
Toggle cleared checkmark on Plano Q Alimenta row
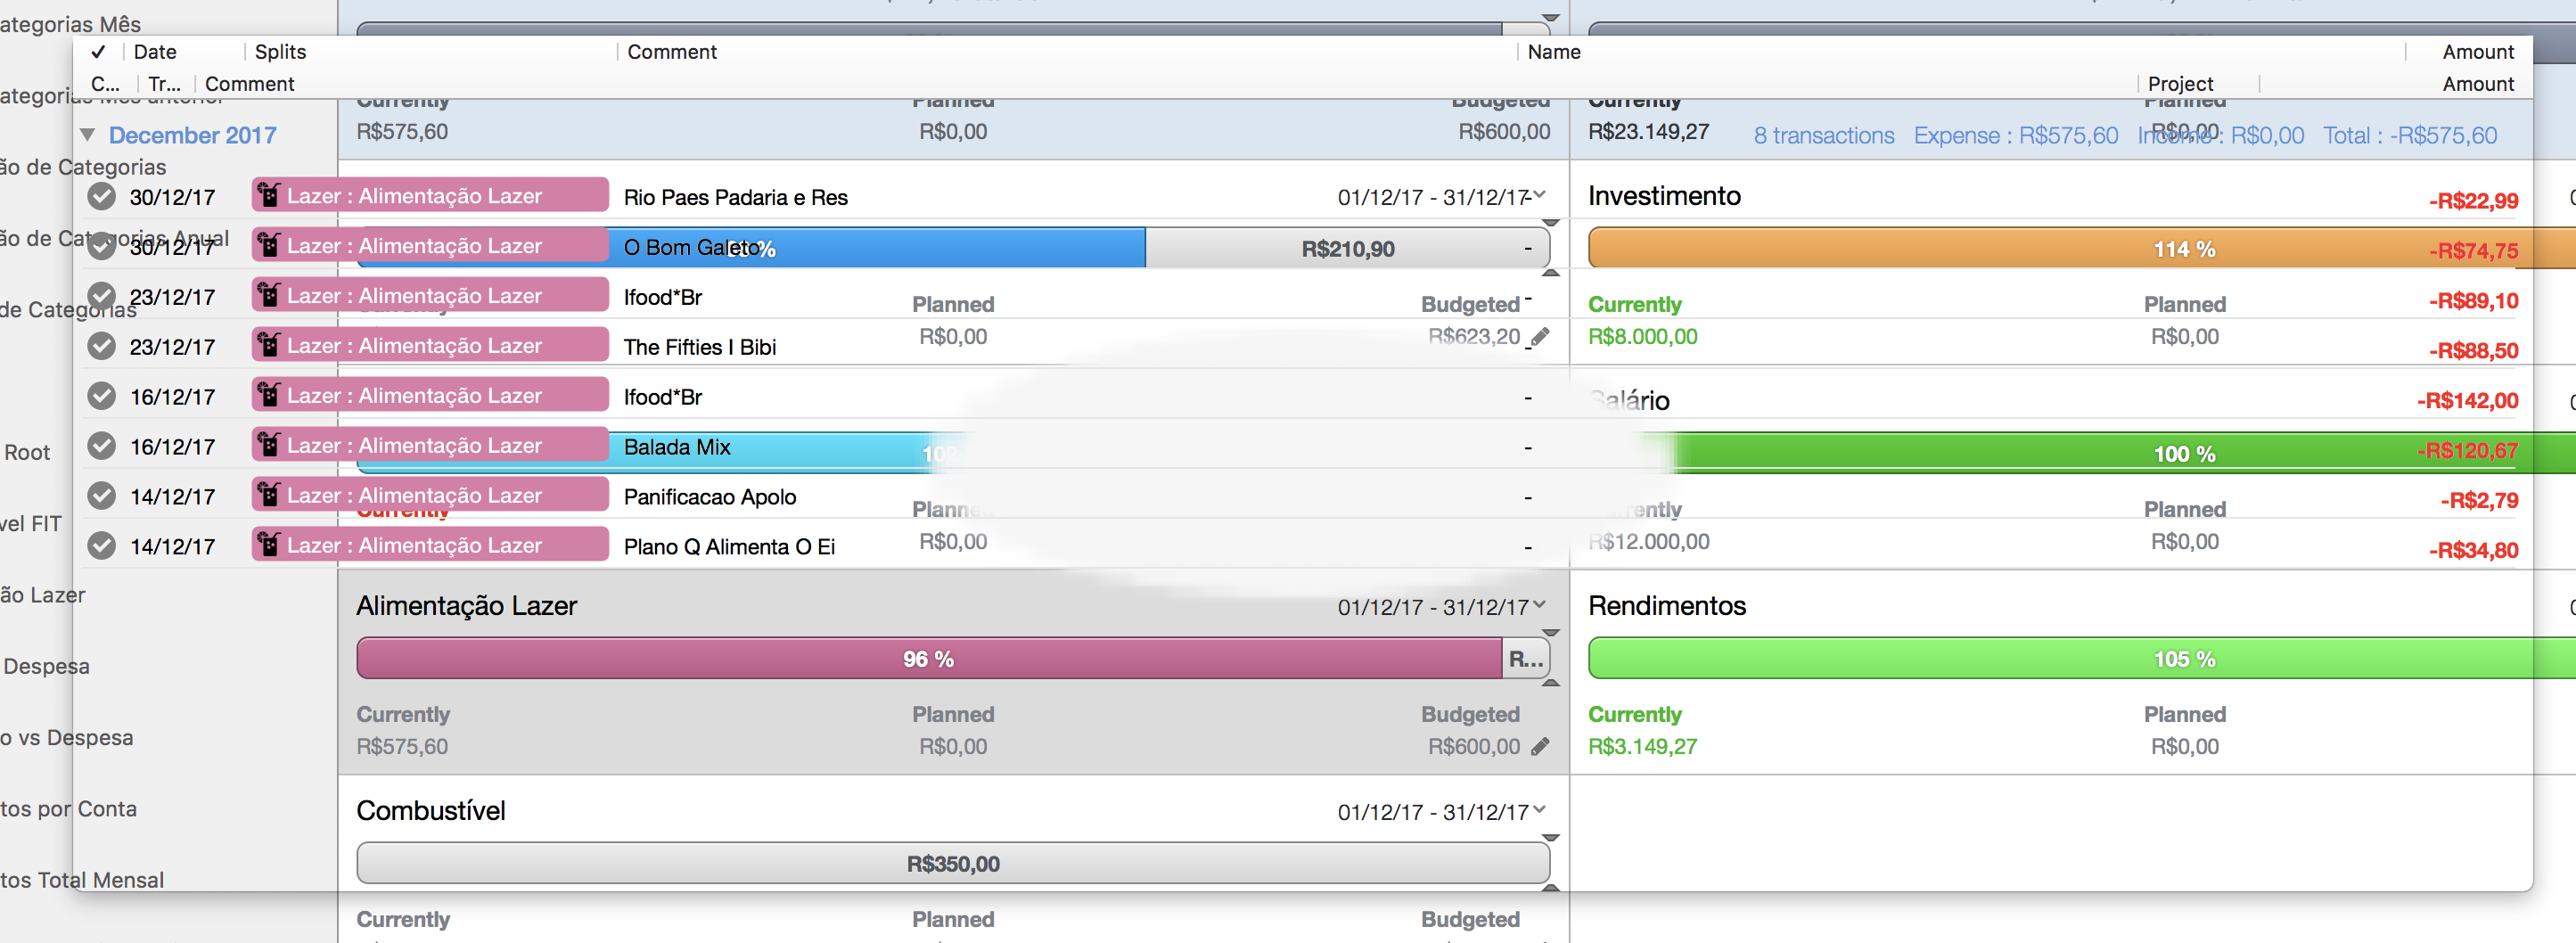coord(101,546)
